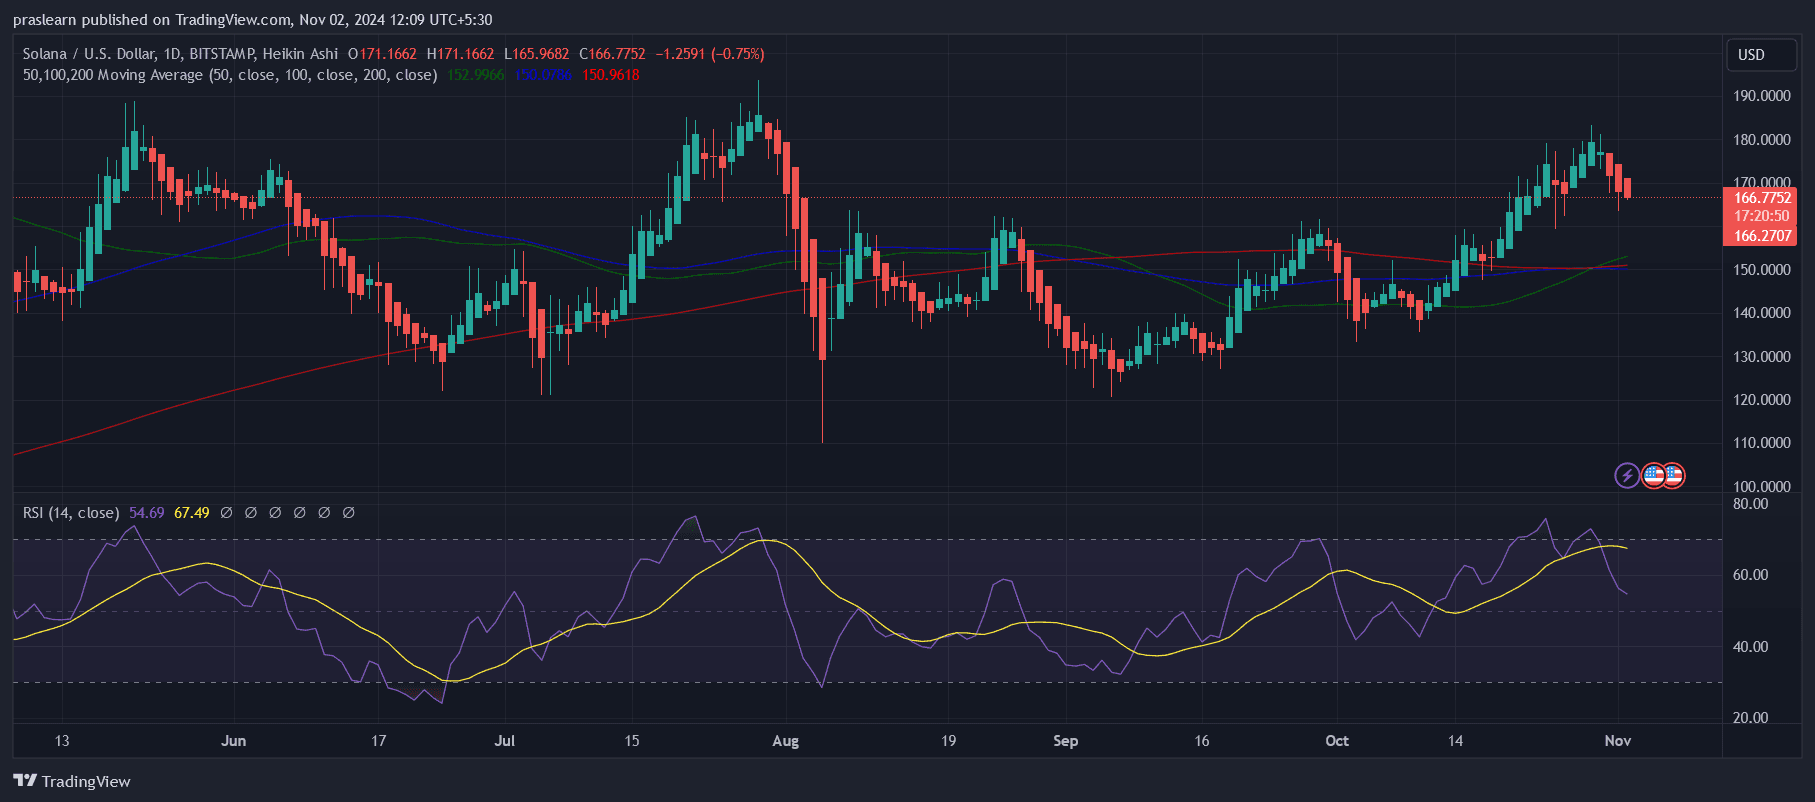This screenshot has width=1815, height=802.
Task: Click the purple RSI value 54.69
Action: [146, 513]
